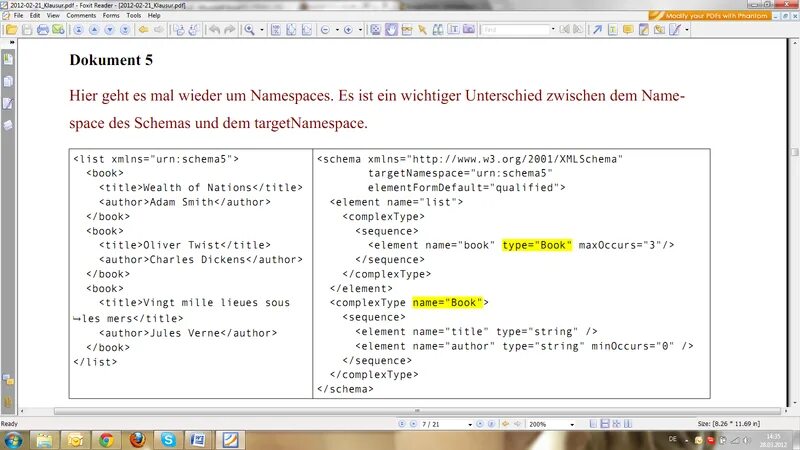Image resolution: width=800 pixels, height=450 pixels.
Task: Save the document with the disk icon
Action: point(27,30)
